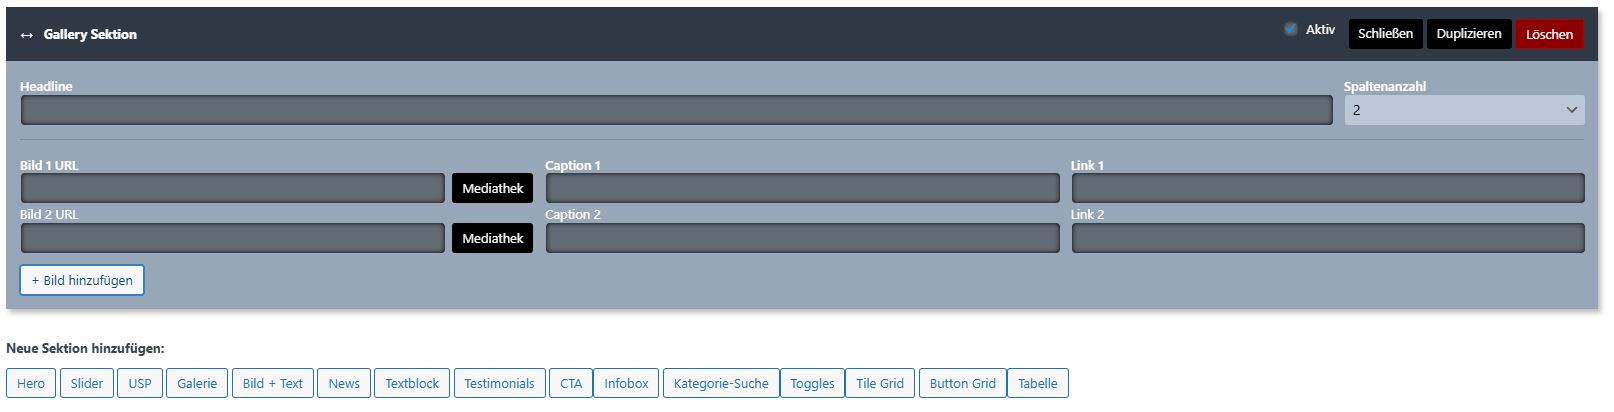Add a Tile Grid section

pyautogui.click(x=880, y=384)
